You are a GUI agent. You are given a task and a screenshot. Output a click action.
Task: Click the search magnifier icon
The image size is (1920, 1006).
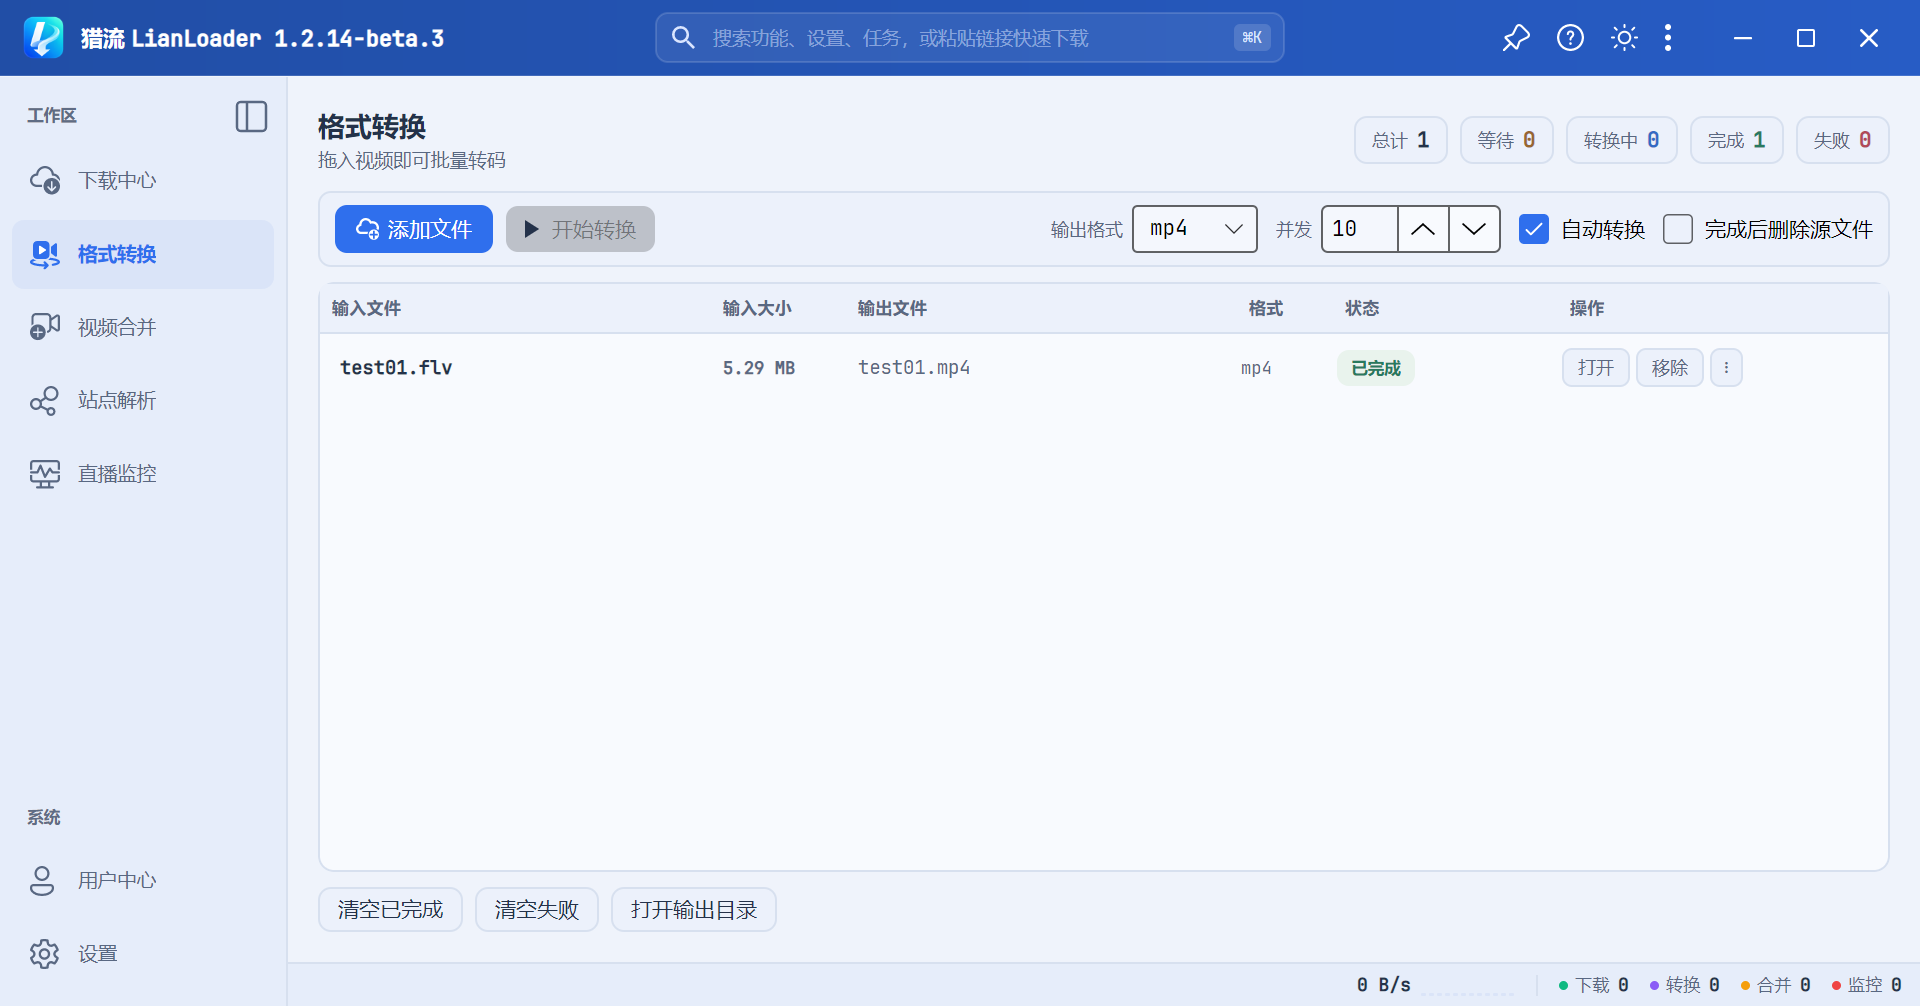click(x=683, y=38)
